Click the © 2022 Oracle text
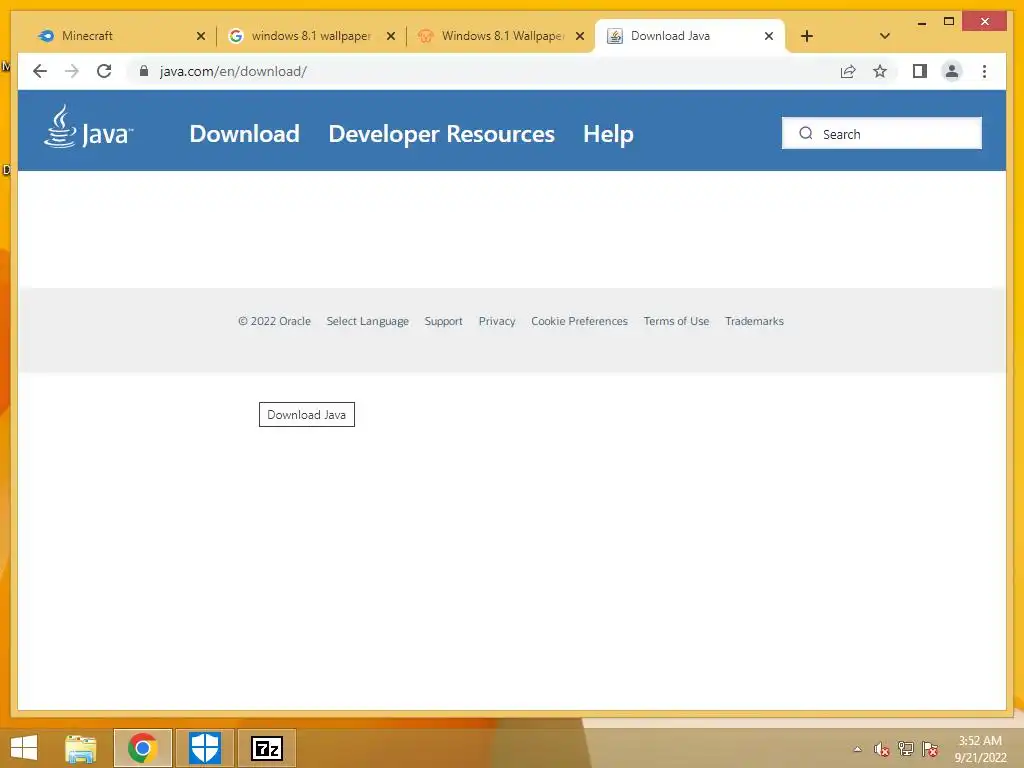Screen dimensions: 1024x768 click(x=274, y=321)
